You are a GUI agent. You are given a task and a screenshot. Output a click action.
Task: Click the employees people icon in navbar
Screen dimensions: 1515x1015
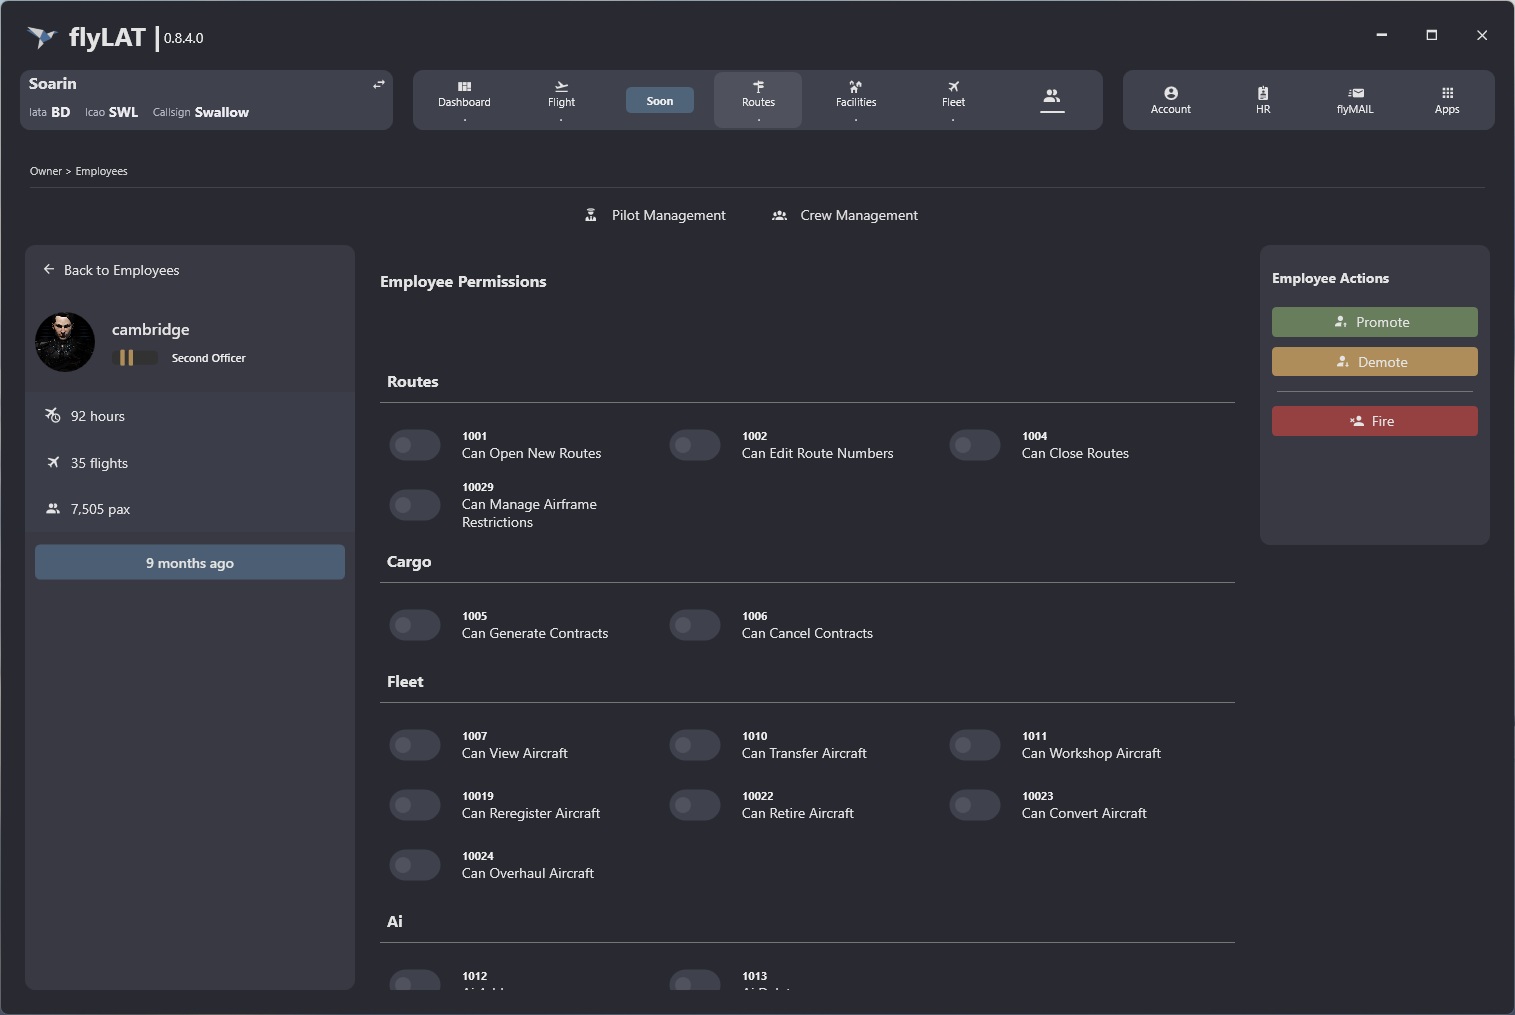[1051, 96]
